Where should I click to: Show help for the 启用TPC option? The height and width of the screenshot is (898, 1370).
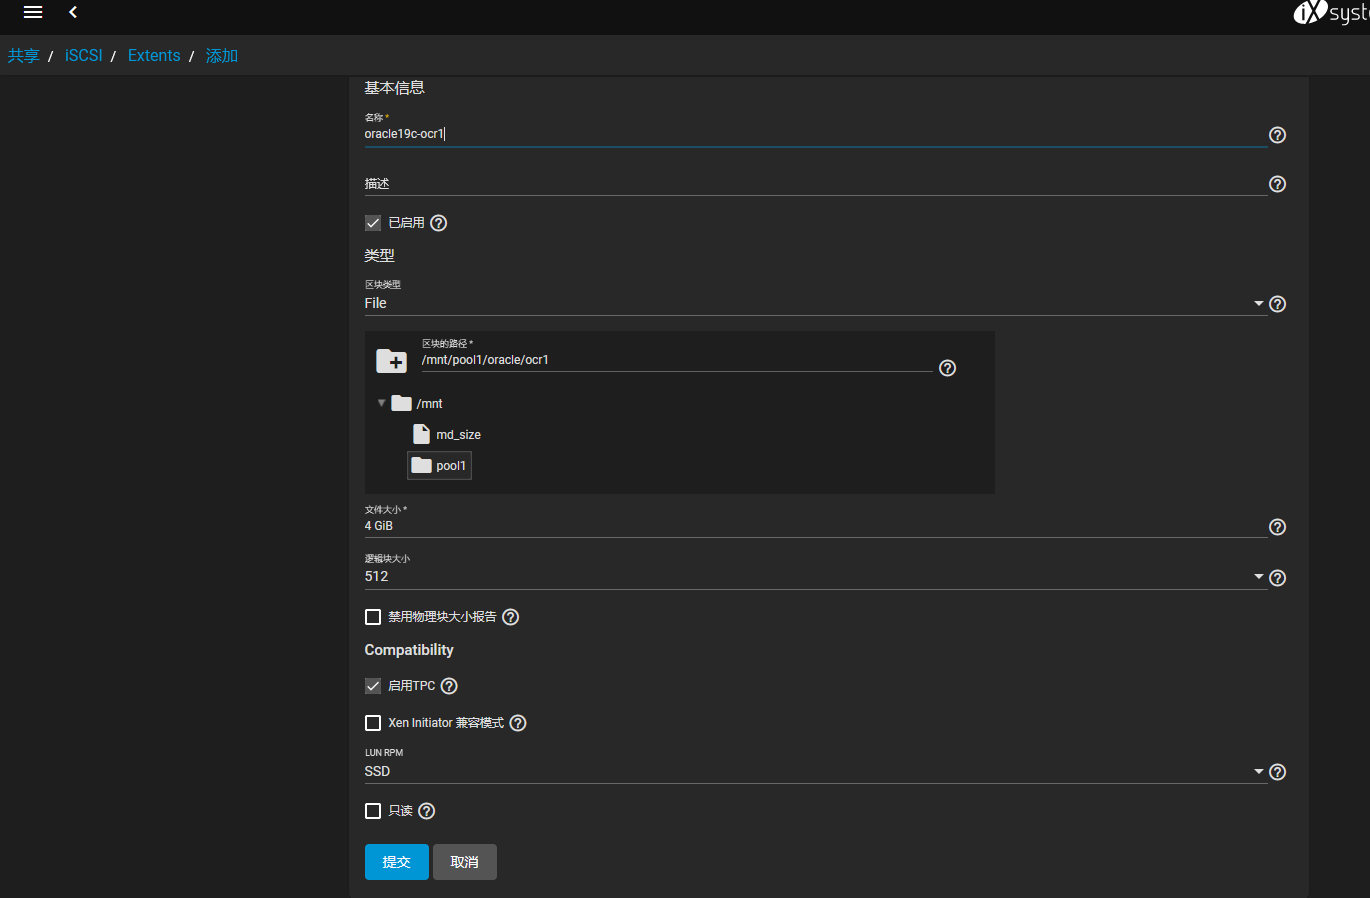click(449, 686)
